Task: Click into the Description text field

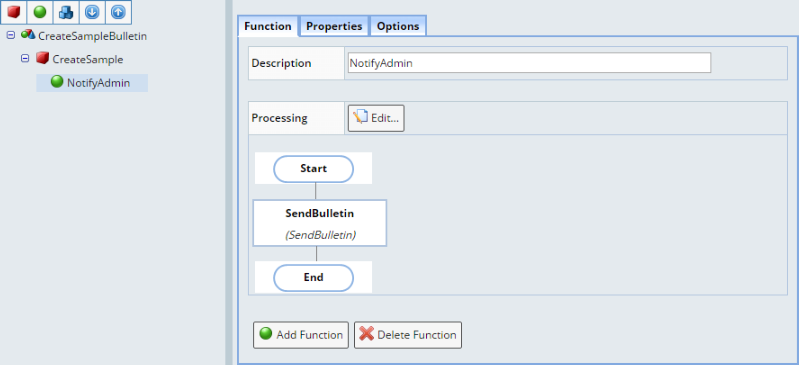Action: pos(528,63)
